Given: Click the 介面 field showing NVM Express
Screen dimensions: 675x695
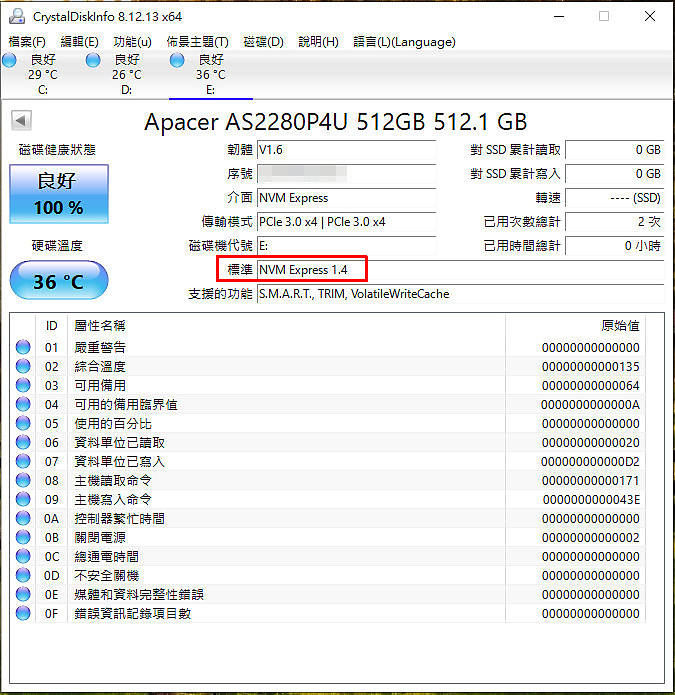Looking at the screenshot, I should [x=347, y=198].
